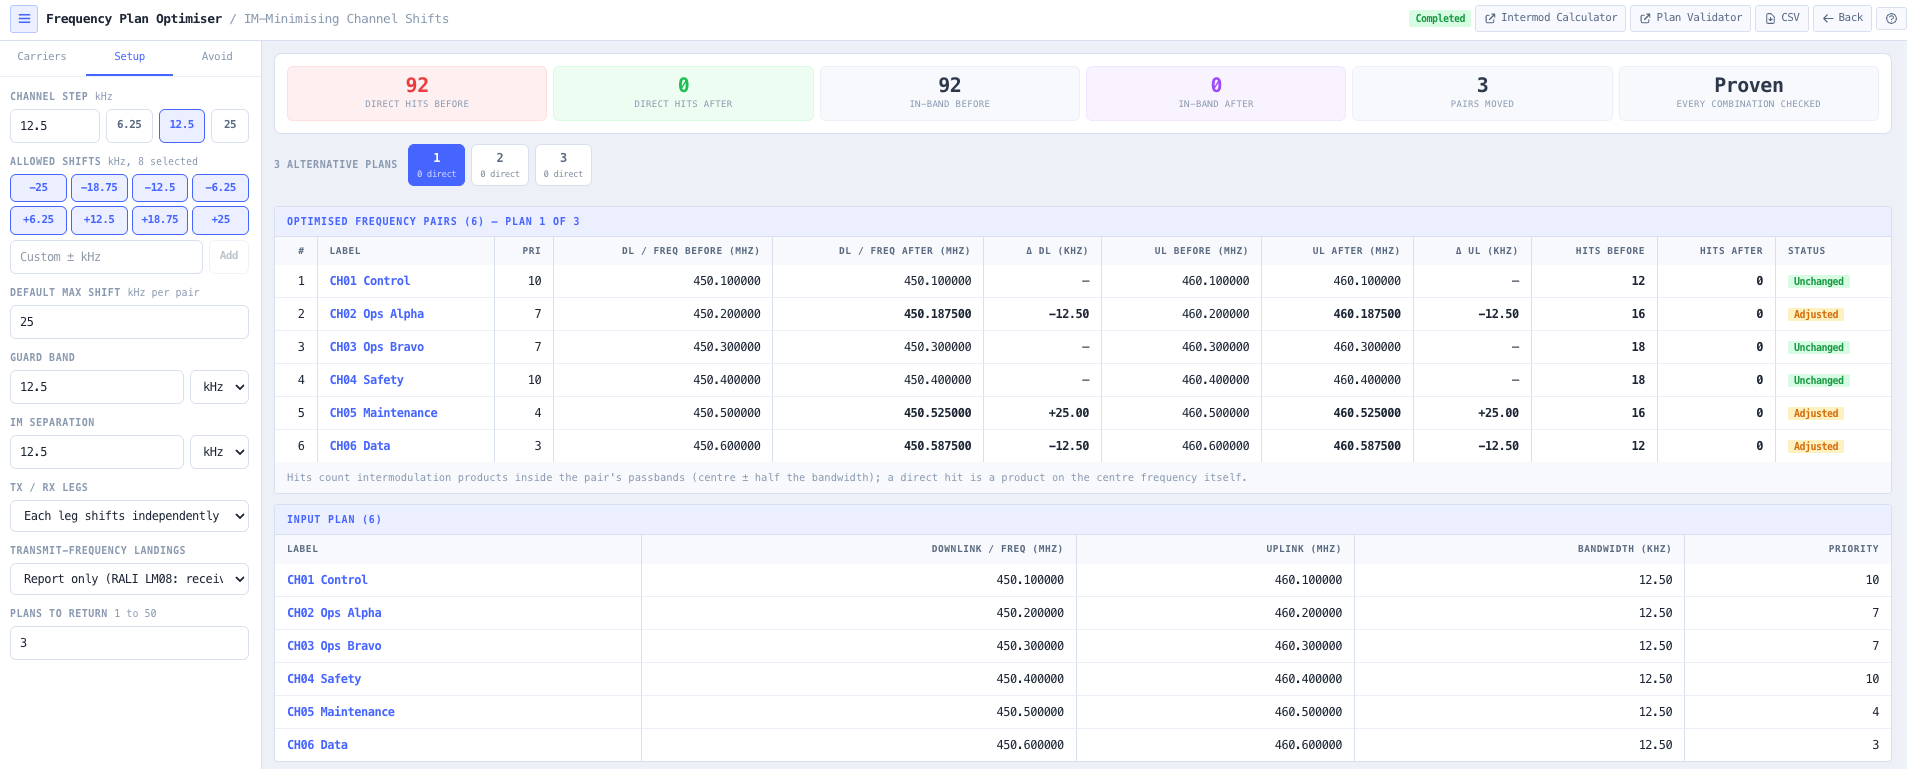View alternative plan 3

[563, 165]
